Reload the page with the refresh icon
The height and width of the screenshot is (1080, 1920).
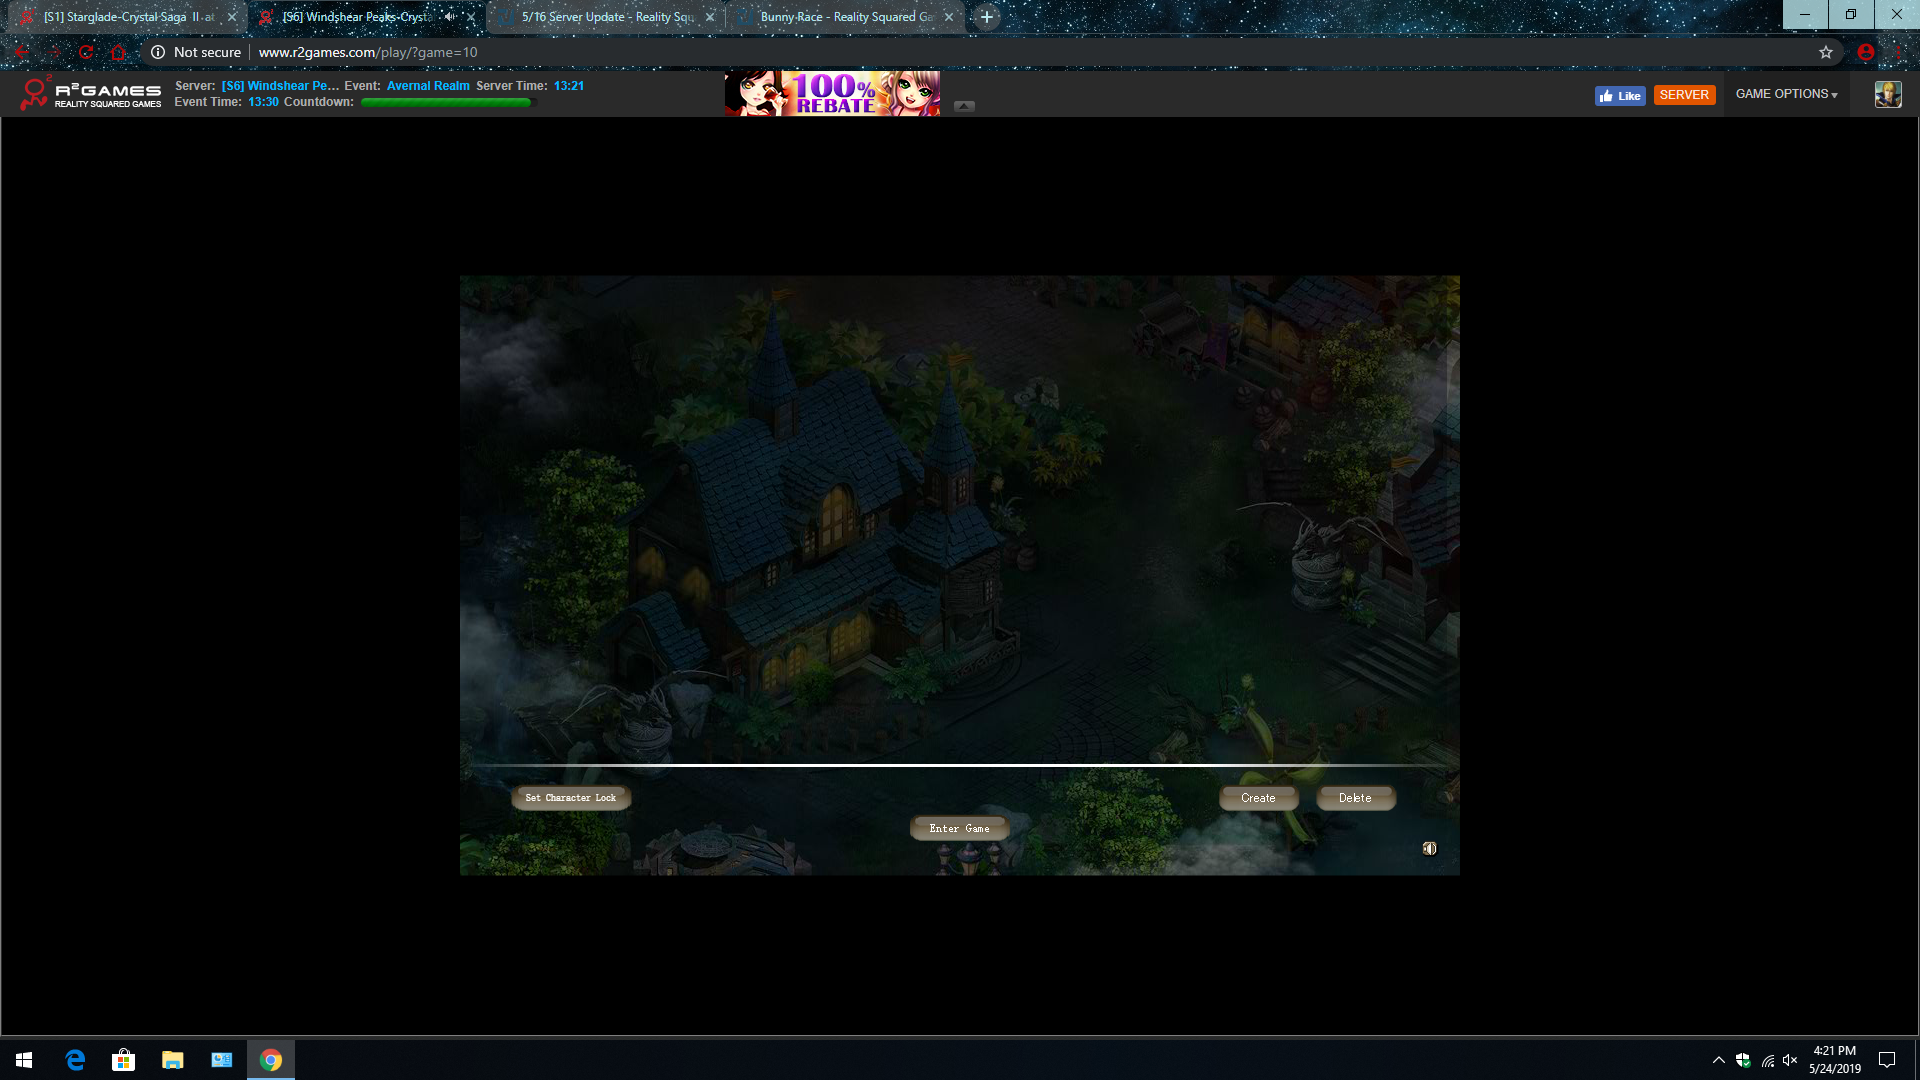pyautogui.click(x=86, y=52)
